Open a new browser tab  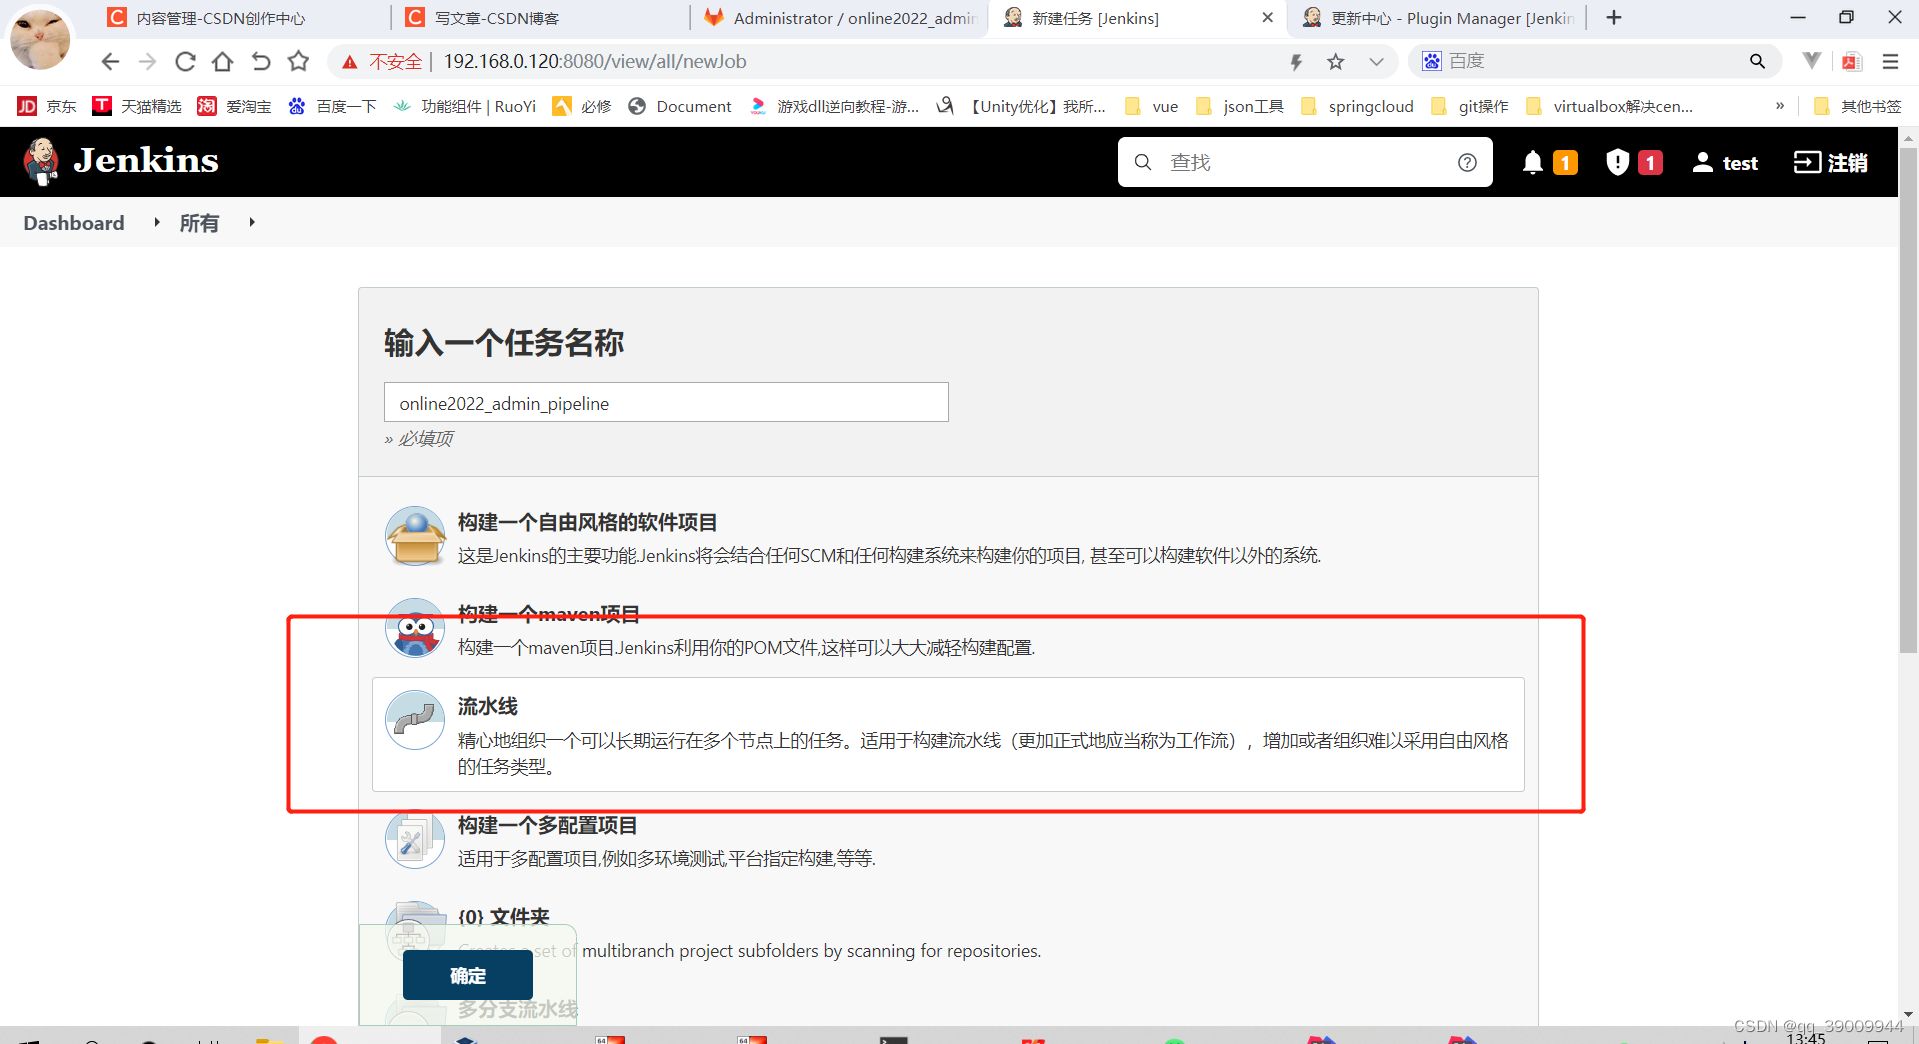[x=1614, y=18]
